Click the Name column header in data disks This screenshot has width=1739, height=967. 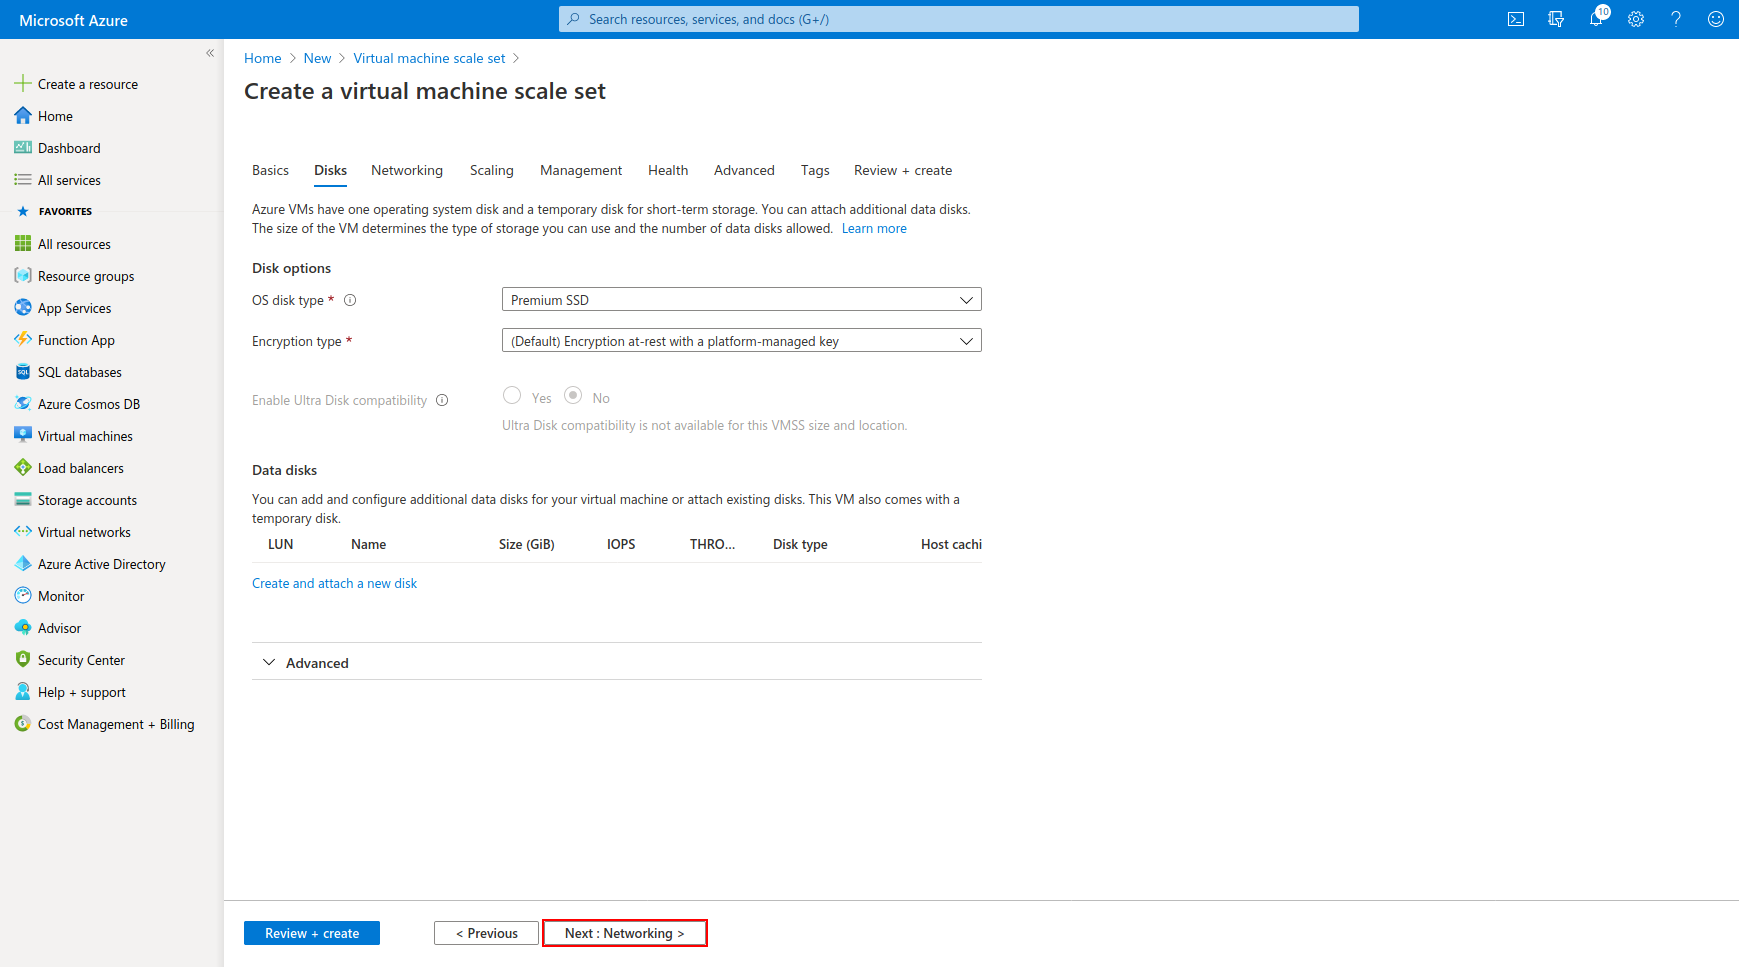click(368, 545)
